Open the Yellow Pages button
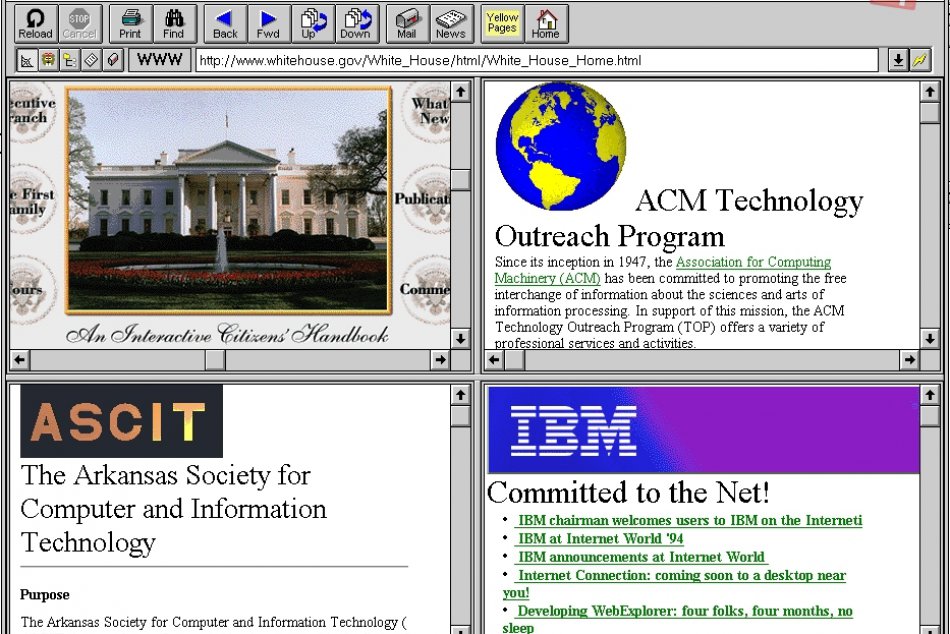 point(502,24)
